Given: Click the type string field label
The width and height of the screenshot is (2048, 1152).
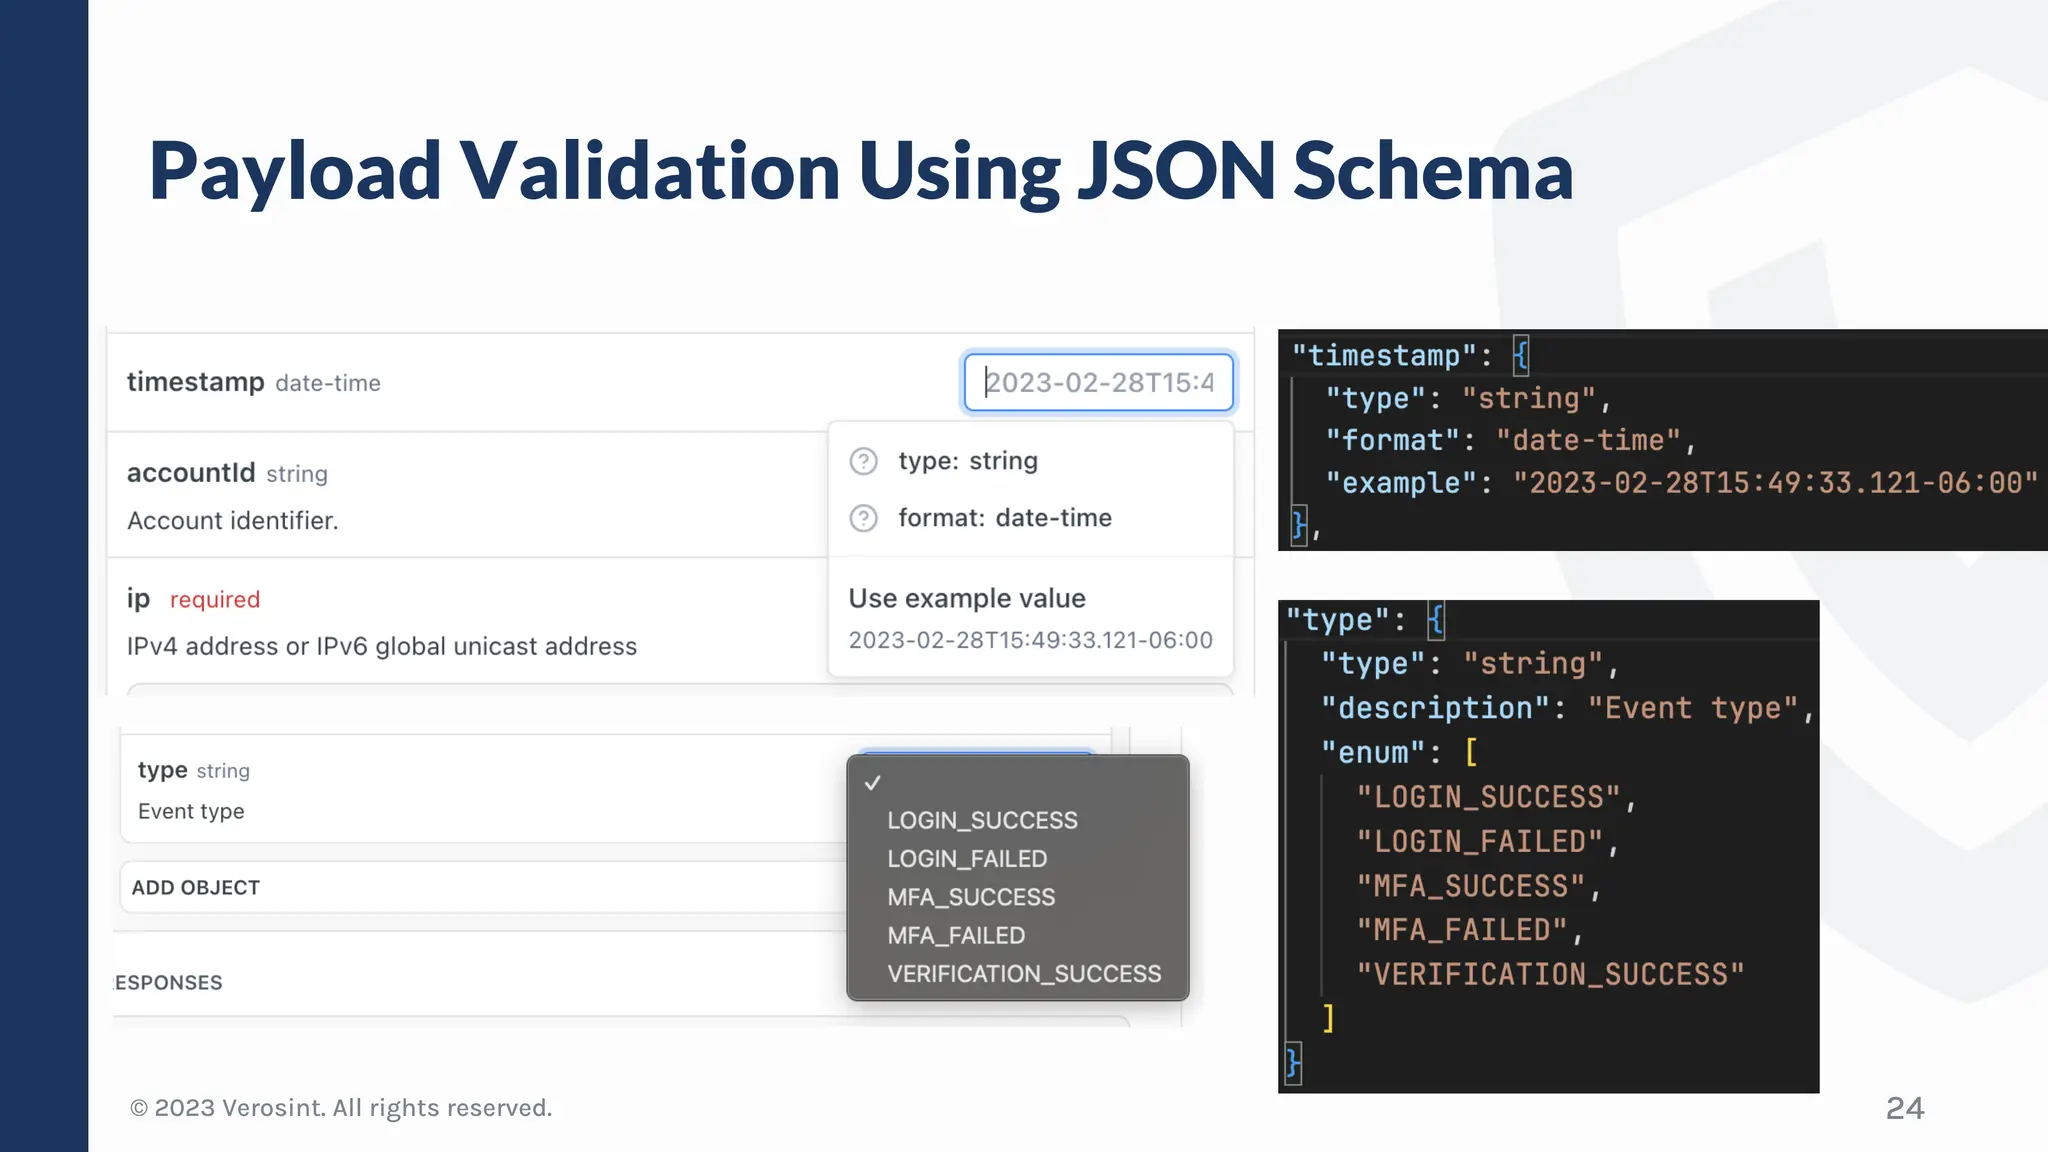Looking at the screenshot, I should pos(163,770).
